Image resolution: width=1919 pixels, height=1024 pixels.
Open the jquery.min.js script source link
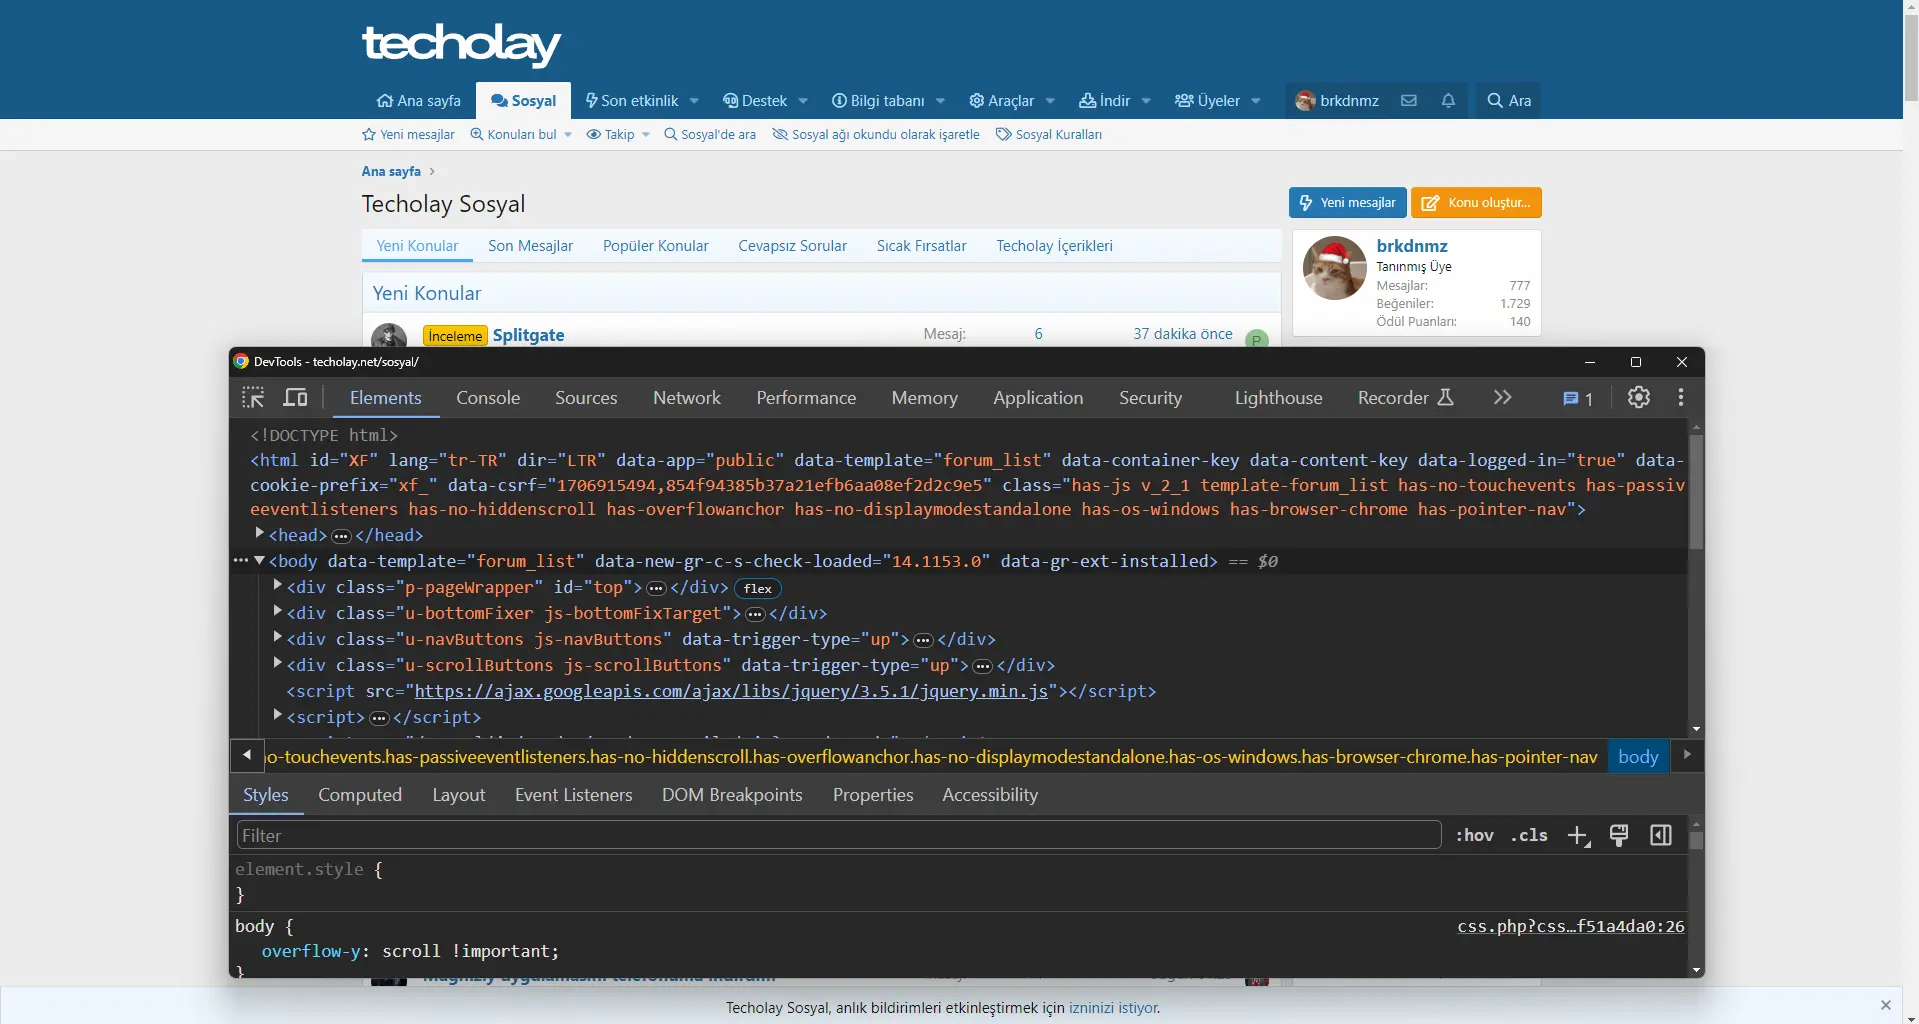pos(731,691)
